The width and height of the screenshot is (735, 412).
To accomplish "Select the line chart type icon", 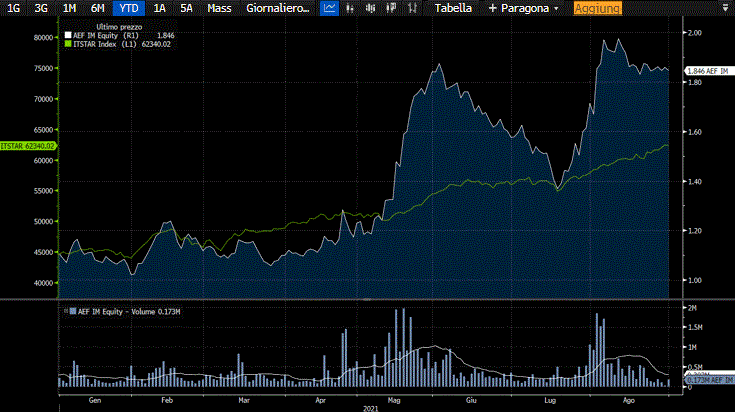I will click(x=329, y=8).
